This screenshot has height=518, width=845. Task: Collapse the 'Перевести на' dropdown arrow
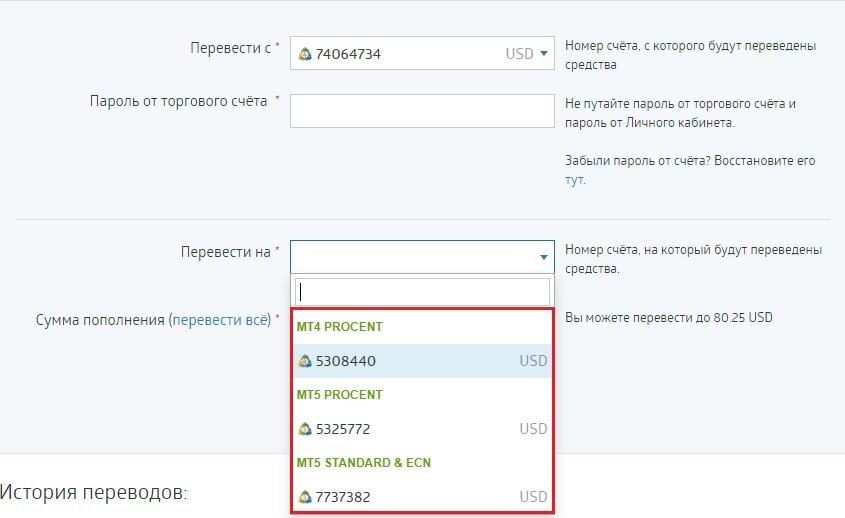point(544,257)
